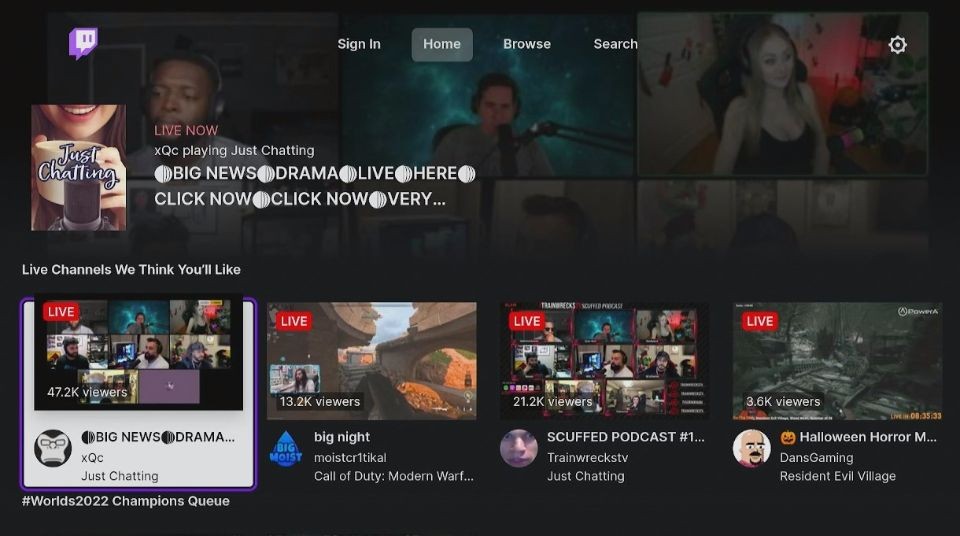The width and height of the screenshot is (960, 536).
Task: Click xQc's gorilla avatar icon
Action: point(53,448)
